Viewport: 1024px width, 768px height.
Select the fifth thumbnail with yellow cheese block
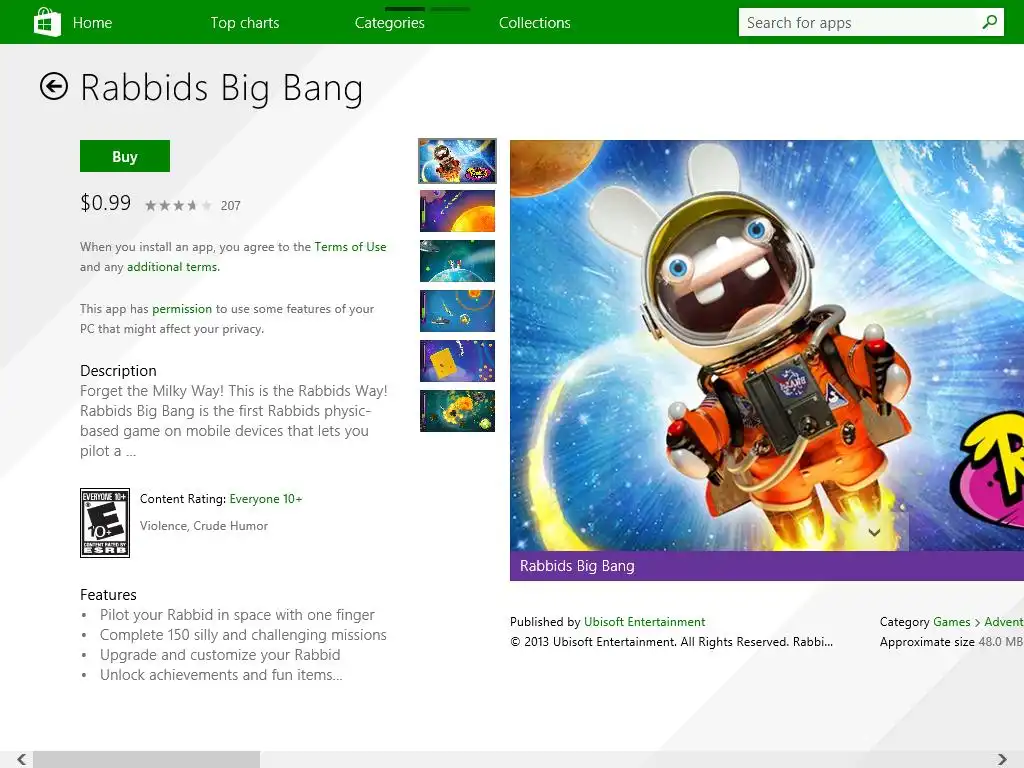pyautogui.click(x=457, y=360)
